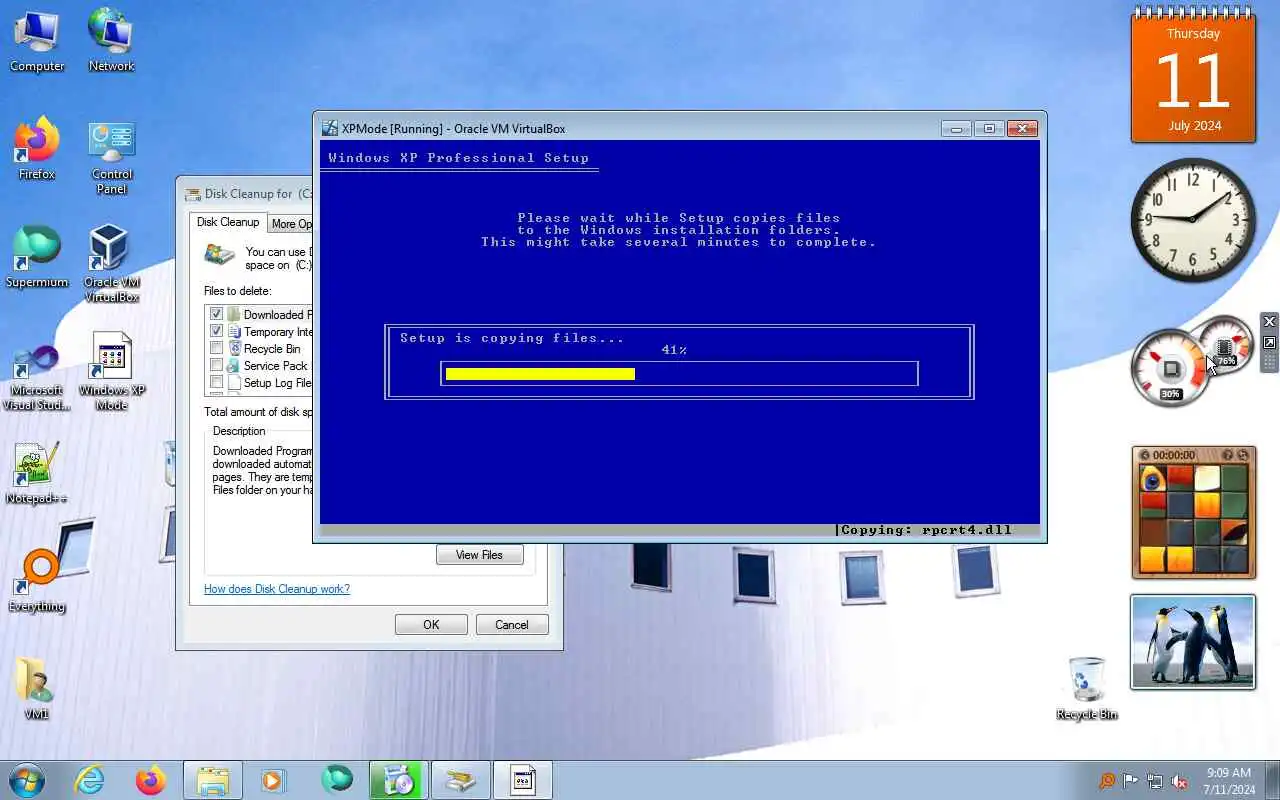Screen dimensions: 1280x800
Task: Select the Windows XP Mode desktop shortcut
Action: click(111, 371)
